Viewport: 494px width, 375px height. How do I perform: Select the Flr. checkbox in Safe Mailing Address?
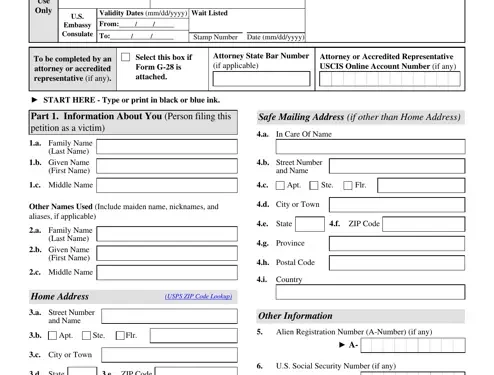(x=348, y=185)
